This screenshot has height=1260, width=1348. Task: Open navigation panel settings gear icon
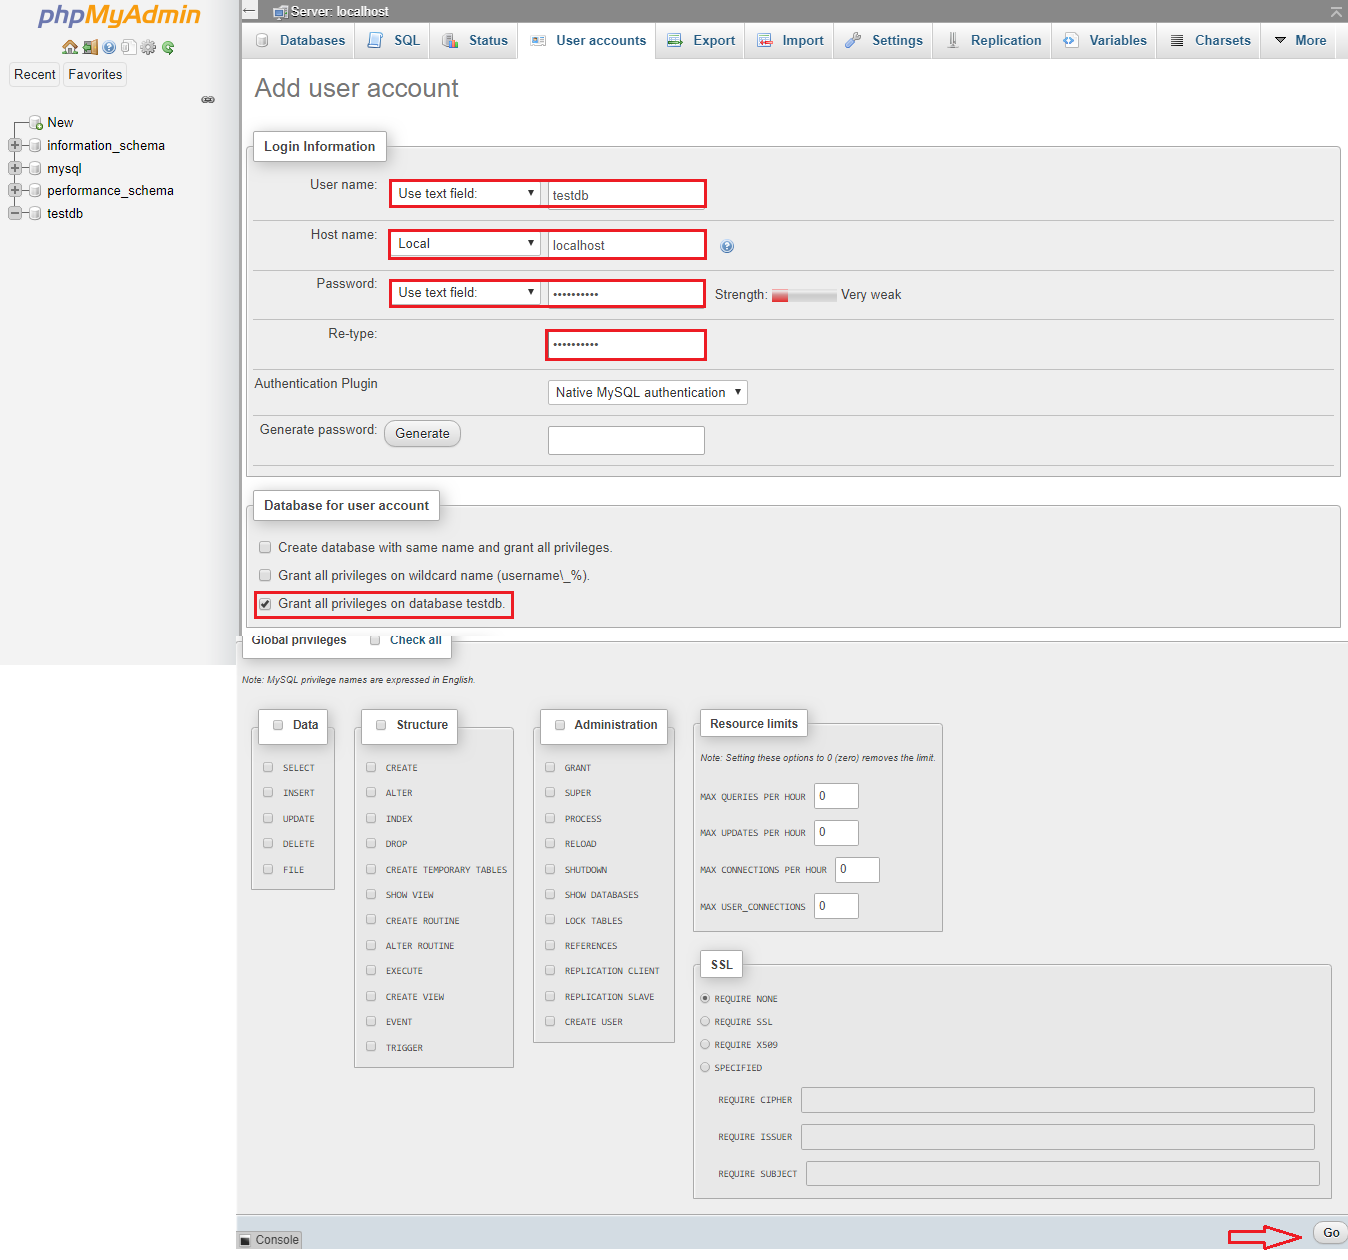click(148, 47)
